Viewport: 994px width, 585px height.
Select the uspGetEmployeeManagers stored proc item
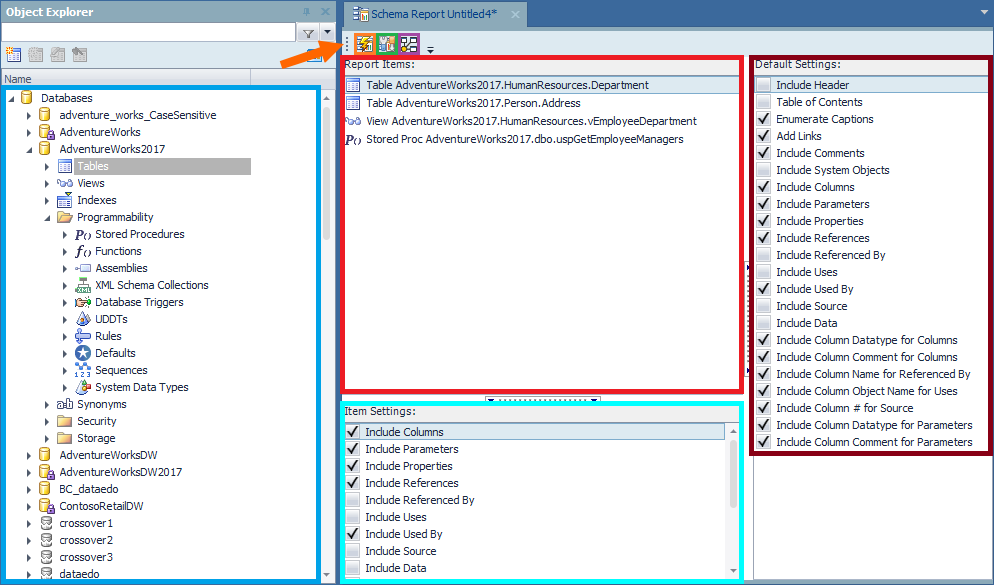pos(524,139)
